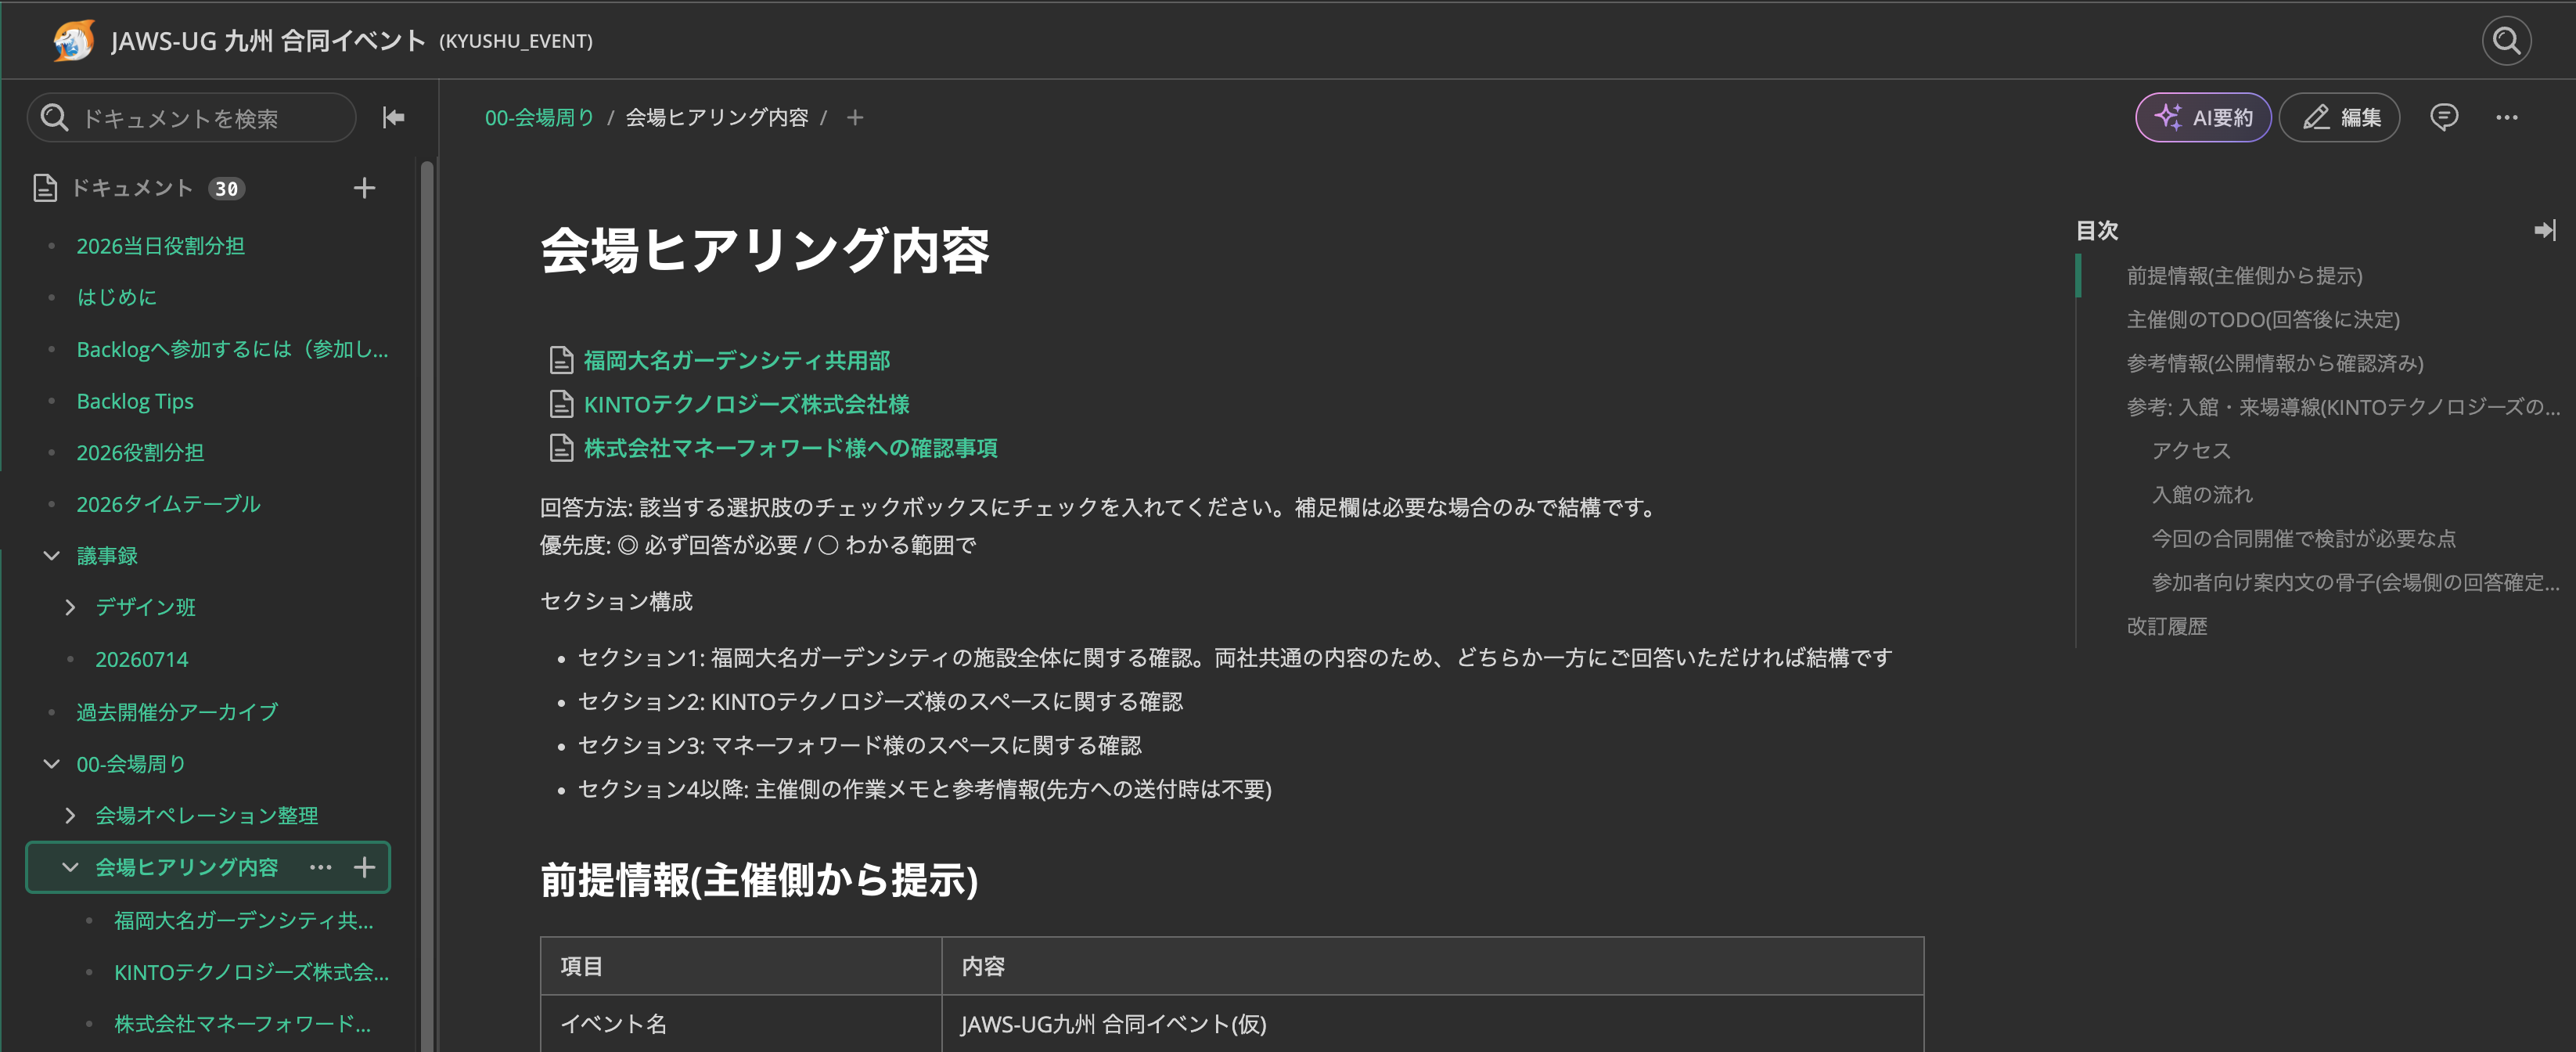This screenshot has width=2576, height=1052.
Task: Open 株式会社マネーフォワード... in sidebar tree
Action: pyautogui.click(x=242, y=1024)
